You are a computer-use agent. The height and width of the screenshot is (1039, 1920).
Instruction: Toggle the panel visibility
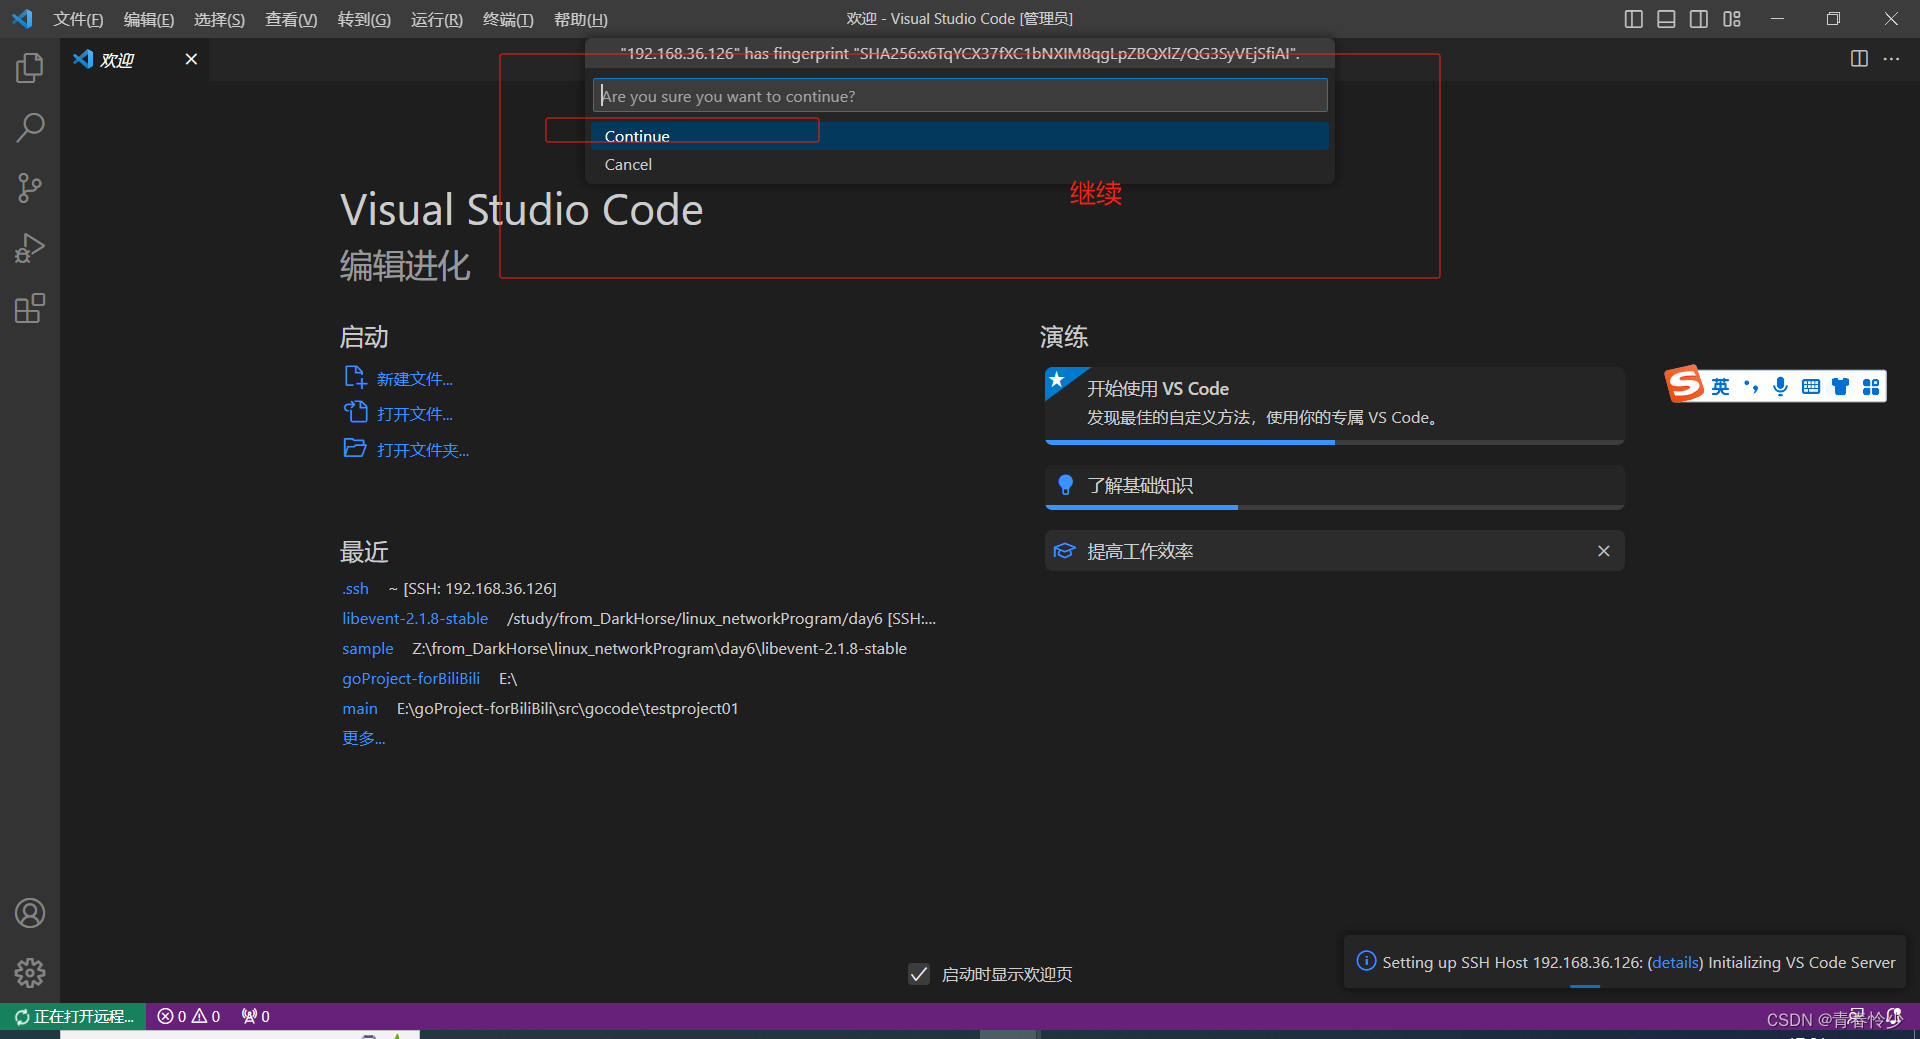1665,18
